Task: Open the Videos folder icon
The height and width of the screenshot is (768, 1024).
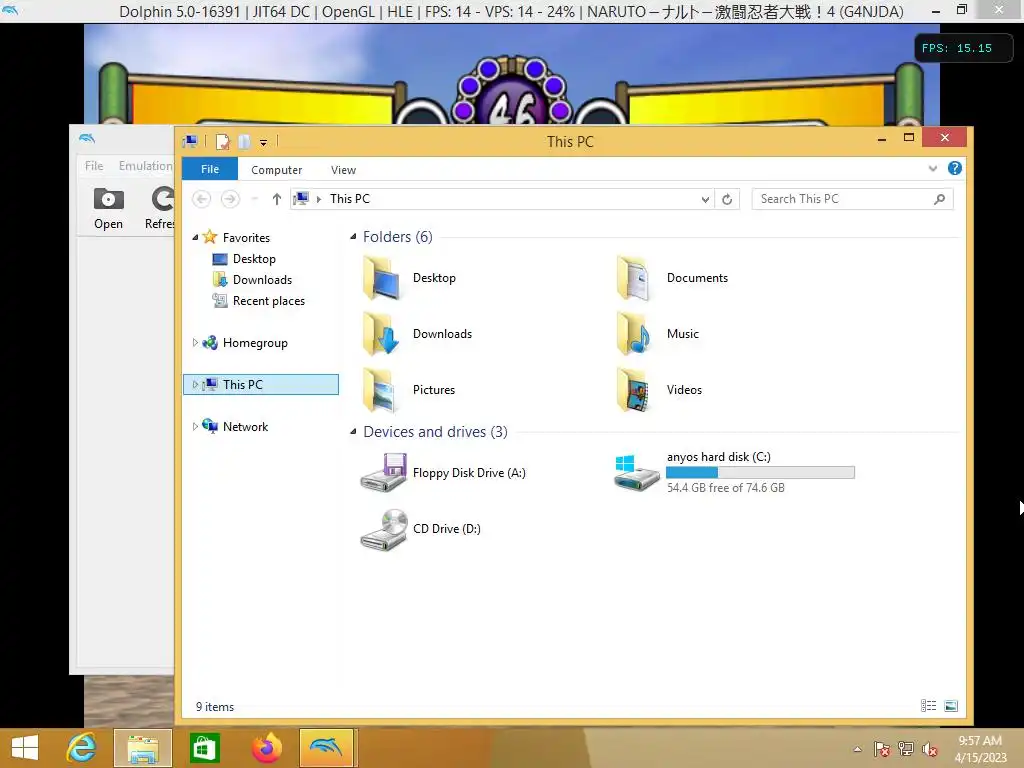Action: click(634, 390)
